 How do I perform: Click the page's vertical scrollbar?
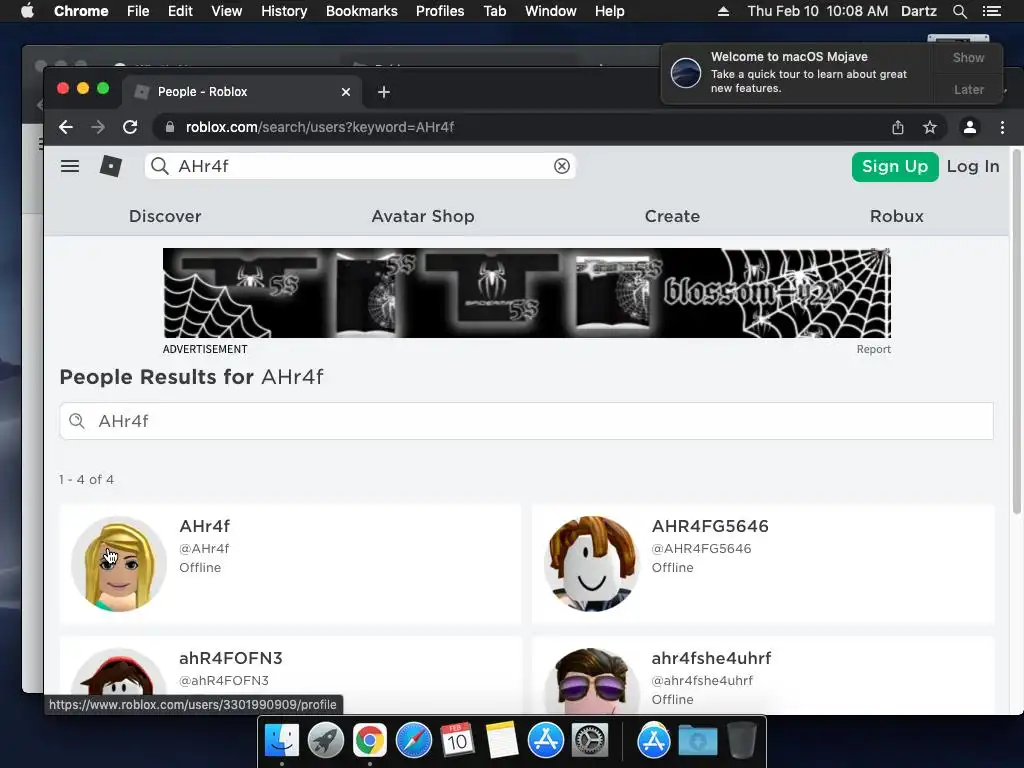tap(1017, 332)
